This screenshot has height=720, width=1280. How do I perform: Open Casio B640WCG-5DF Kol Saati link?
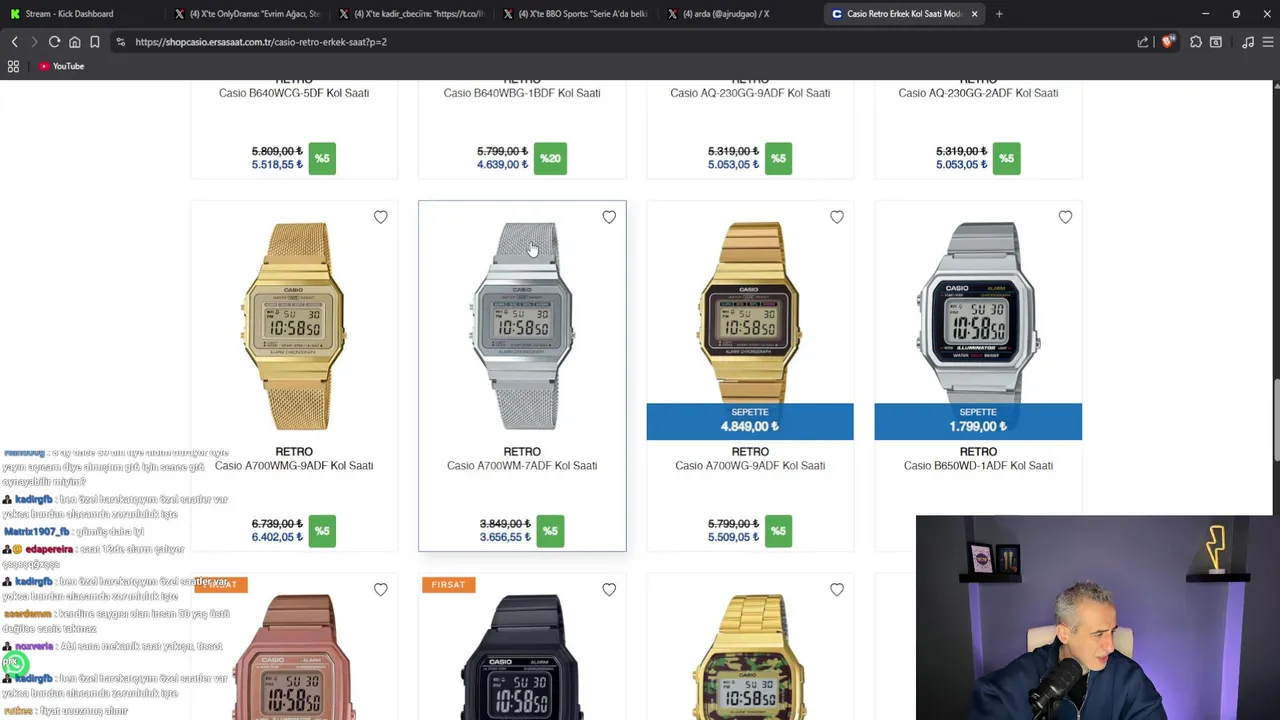click(x=294, y=93)
